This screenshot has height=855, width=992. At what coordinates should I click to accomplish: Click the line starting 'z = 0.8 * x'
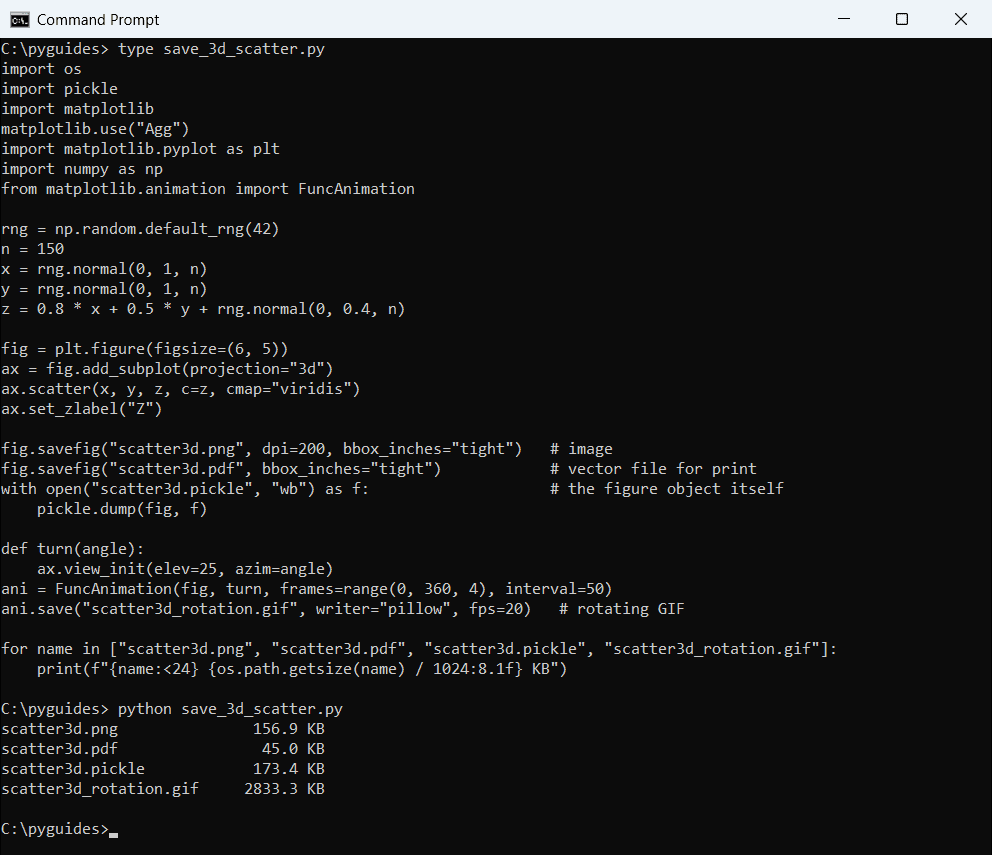point(203,309)
